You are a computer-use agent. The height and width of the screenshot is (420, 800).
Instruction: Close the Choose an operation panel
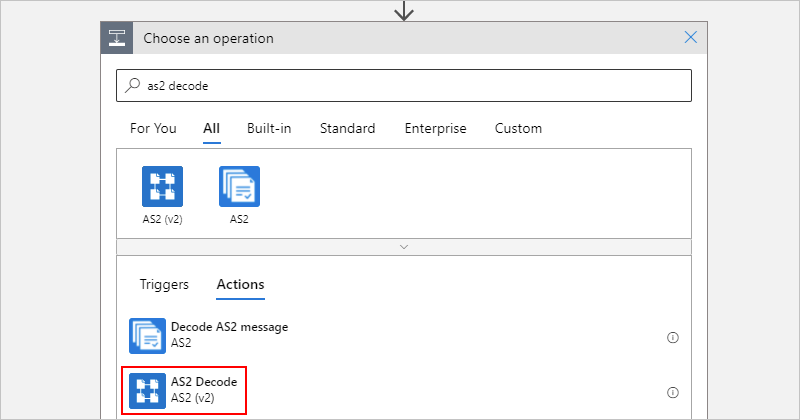click(690, 38)
